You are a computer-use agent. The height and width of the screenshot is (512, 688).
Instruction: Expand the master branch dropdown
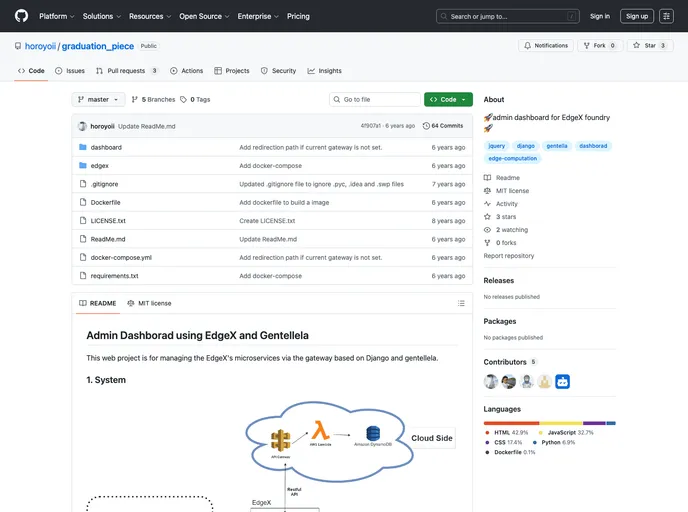point(98,100)
